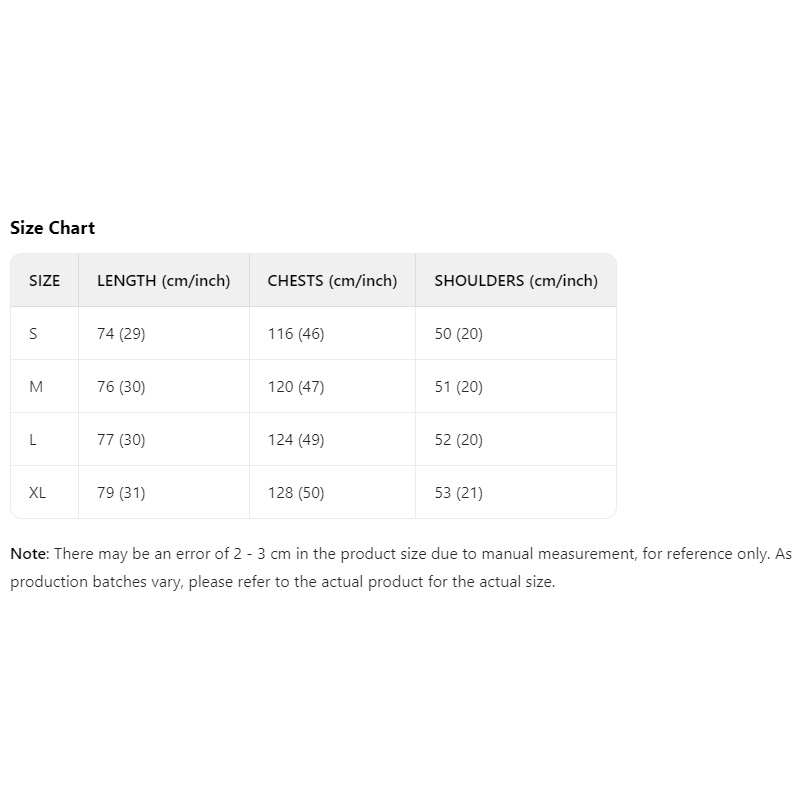805x805 pixels.
Task: Click the CHESTS (cm/inch) column header
Action: point(332,281)
